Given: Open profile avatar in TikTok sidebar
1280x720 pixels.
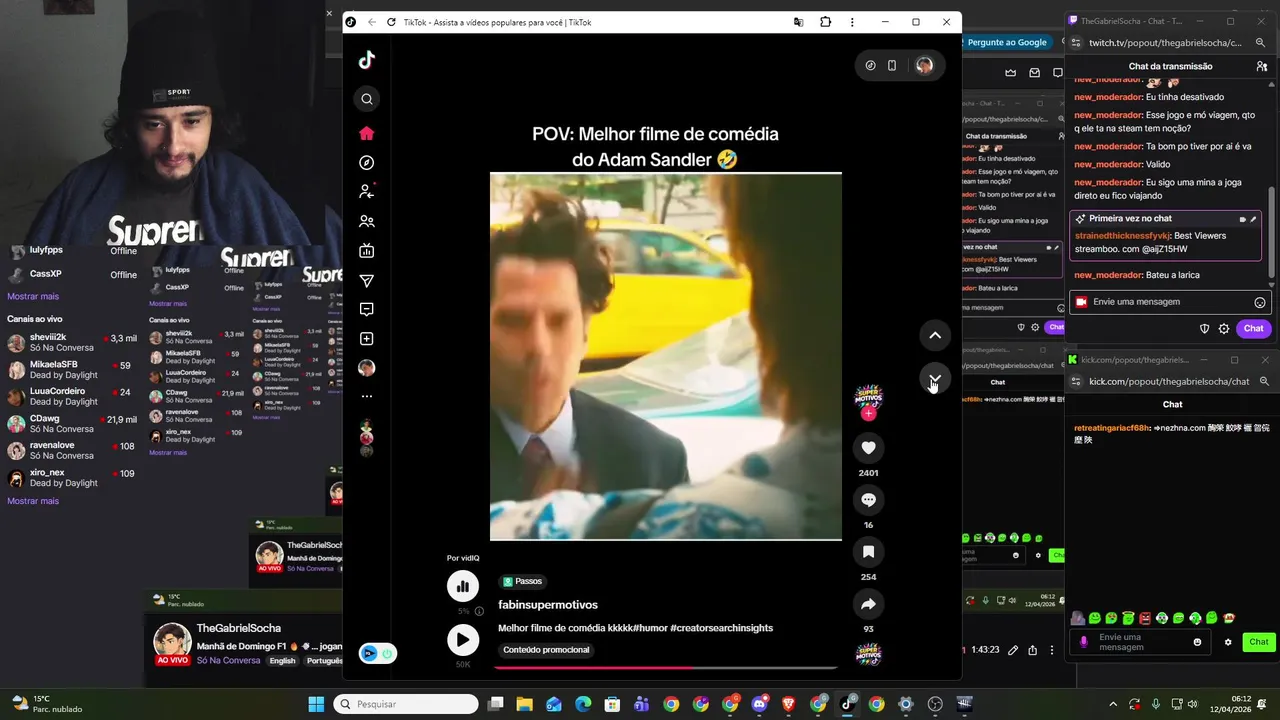Looking at the screenshot, I should (x=367, y=368).
